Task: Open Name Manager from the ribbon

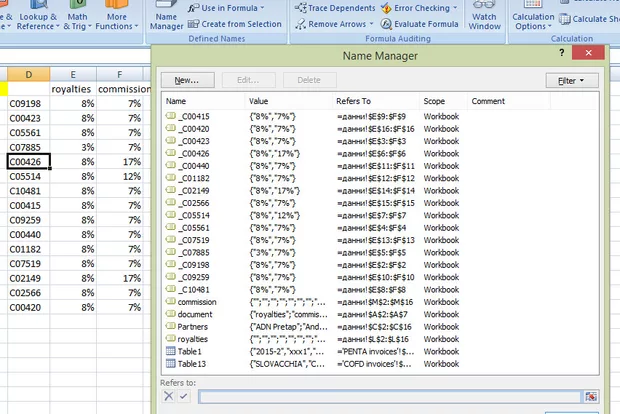Action: (168, 17)
